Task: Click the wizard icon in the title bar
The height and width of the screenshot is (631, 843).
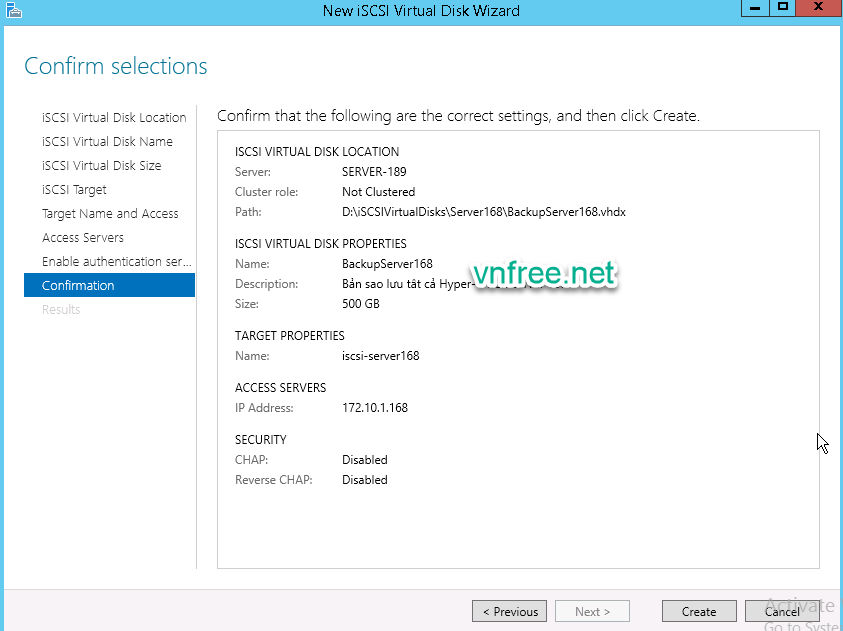Action: pos(12,10)
